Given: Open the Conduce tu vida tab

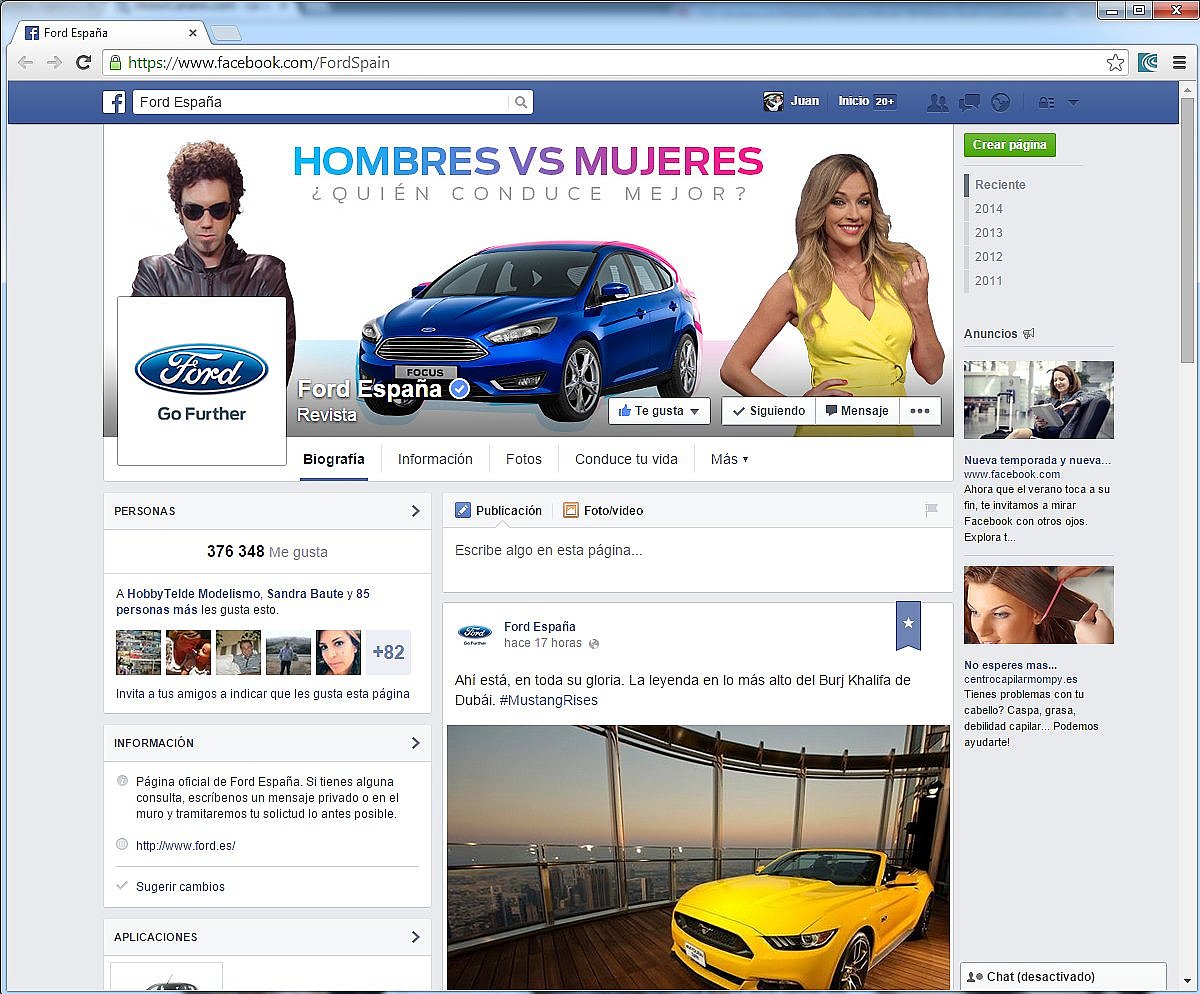Looking at the screenshot, I should 626,459.
